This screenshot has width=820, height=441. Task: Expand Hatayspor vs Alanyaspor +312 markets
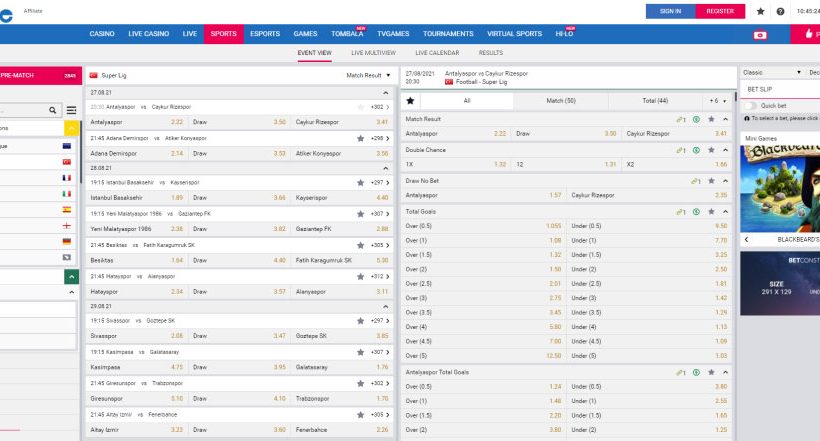380,276
